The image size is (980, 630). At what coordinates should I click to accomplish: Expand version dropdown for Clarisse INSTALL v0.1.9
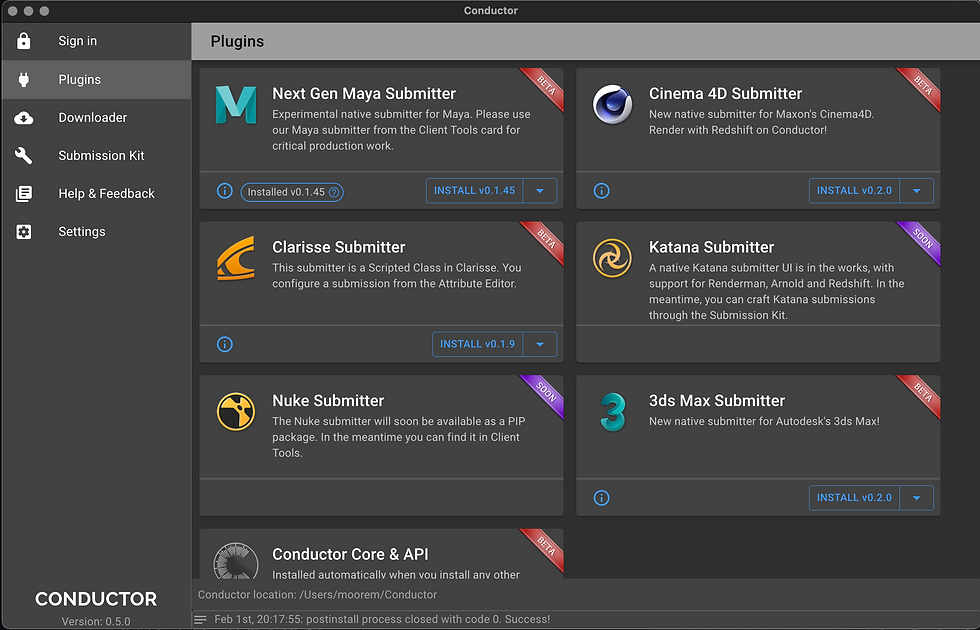click(540, 344)
